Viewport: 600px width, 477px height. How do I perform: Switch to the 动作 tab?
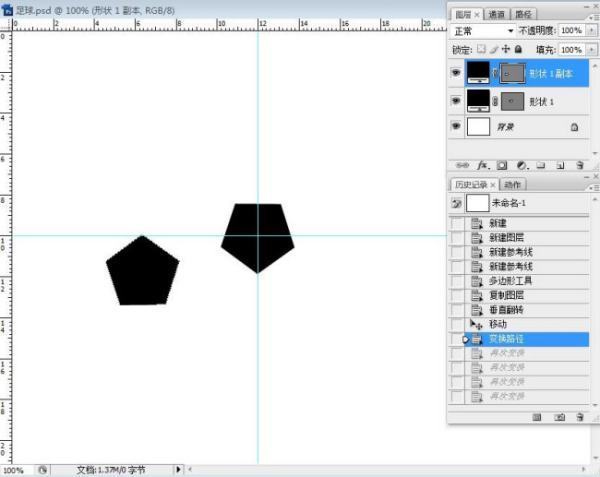point(512,185)
